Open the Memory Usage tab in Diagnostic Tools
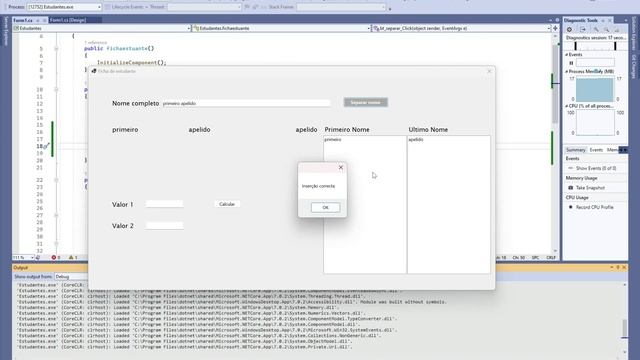640x360 pixels. [612, 150]
